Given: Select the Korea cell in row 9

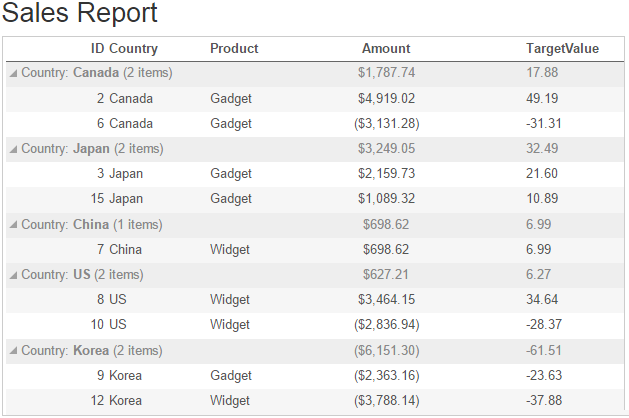Looking at the screenshot, I should [x=125, y=375].
